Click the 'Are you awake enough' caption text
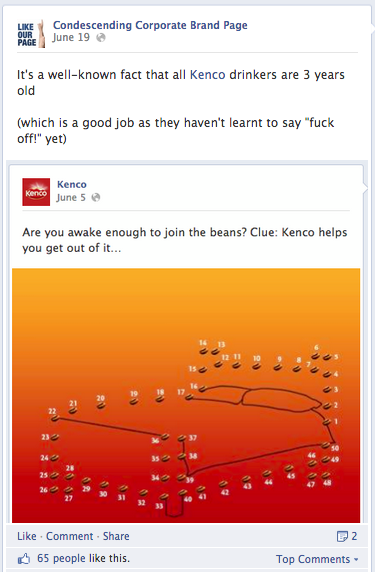 [x=185, y=240]
